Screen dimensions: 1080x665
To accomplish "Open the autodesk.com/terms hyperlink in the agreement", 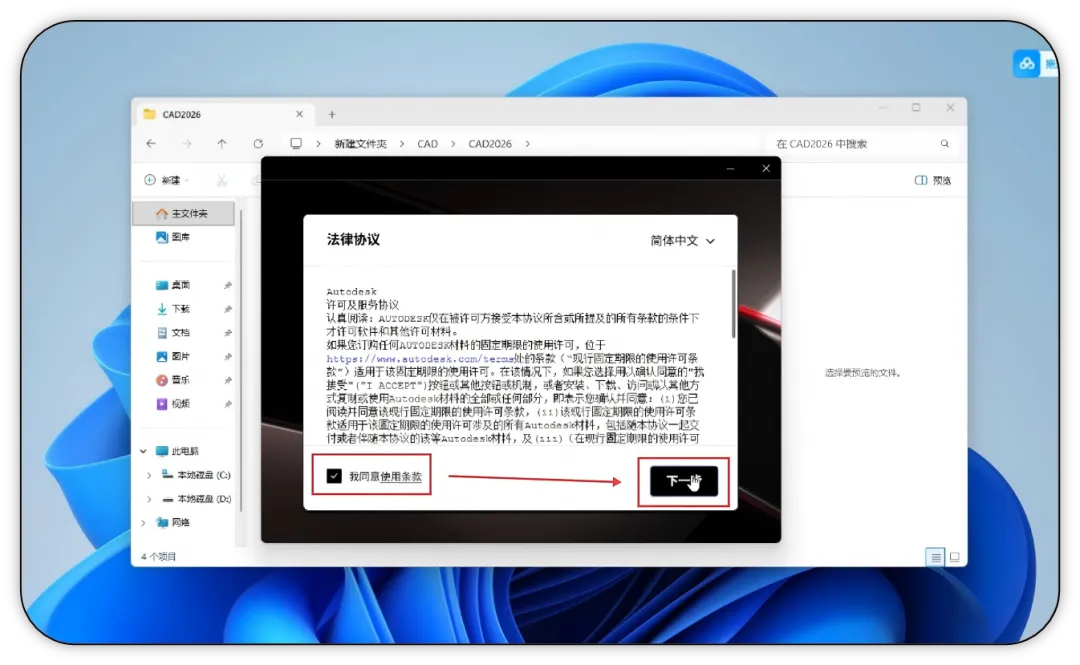I will click(420, 358).
